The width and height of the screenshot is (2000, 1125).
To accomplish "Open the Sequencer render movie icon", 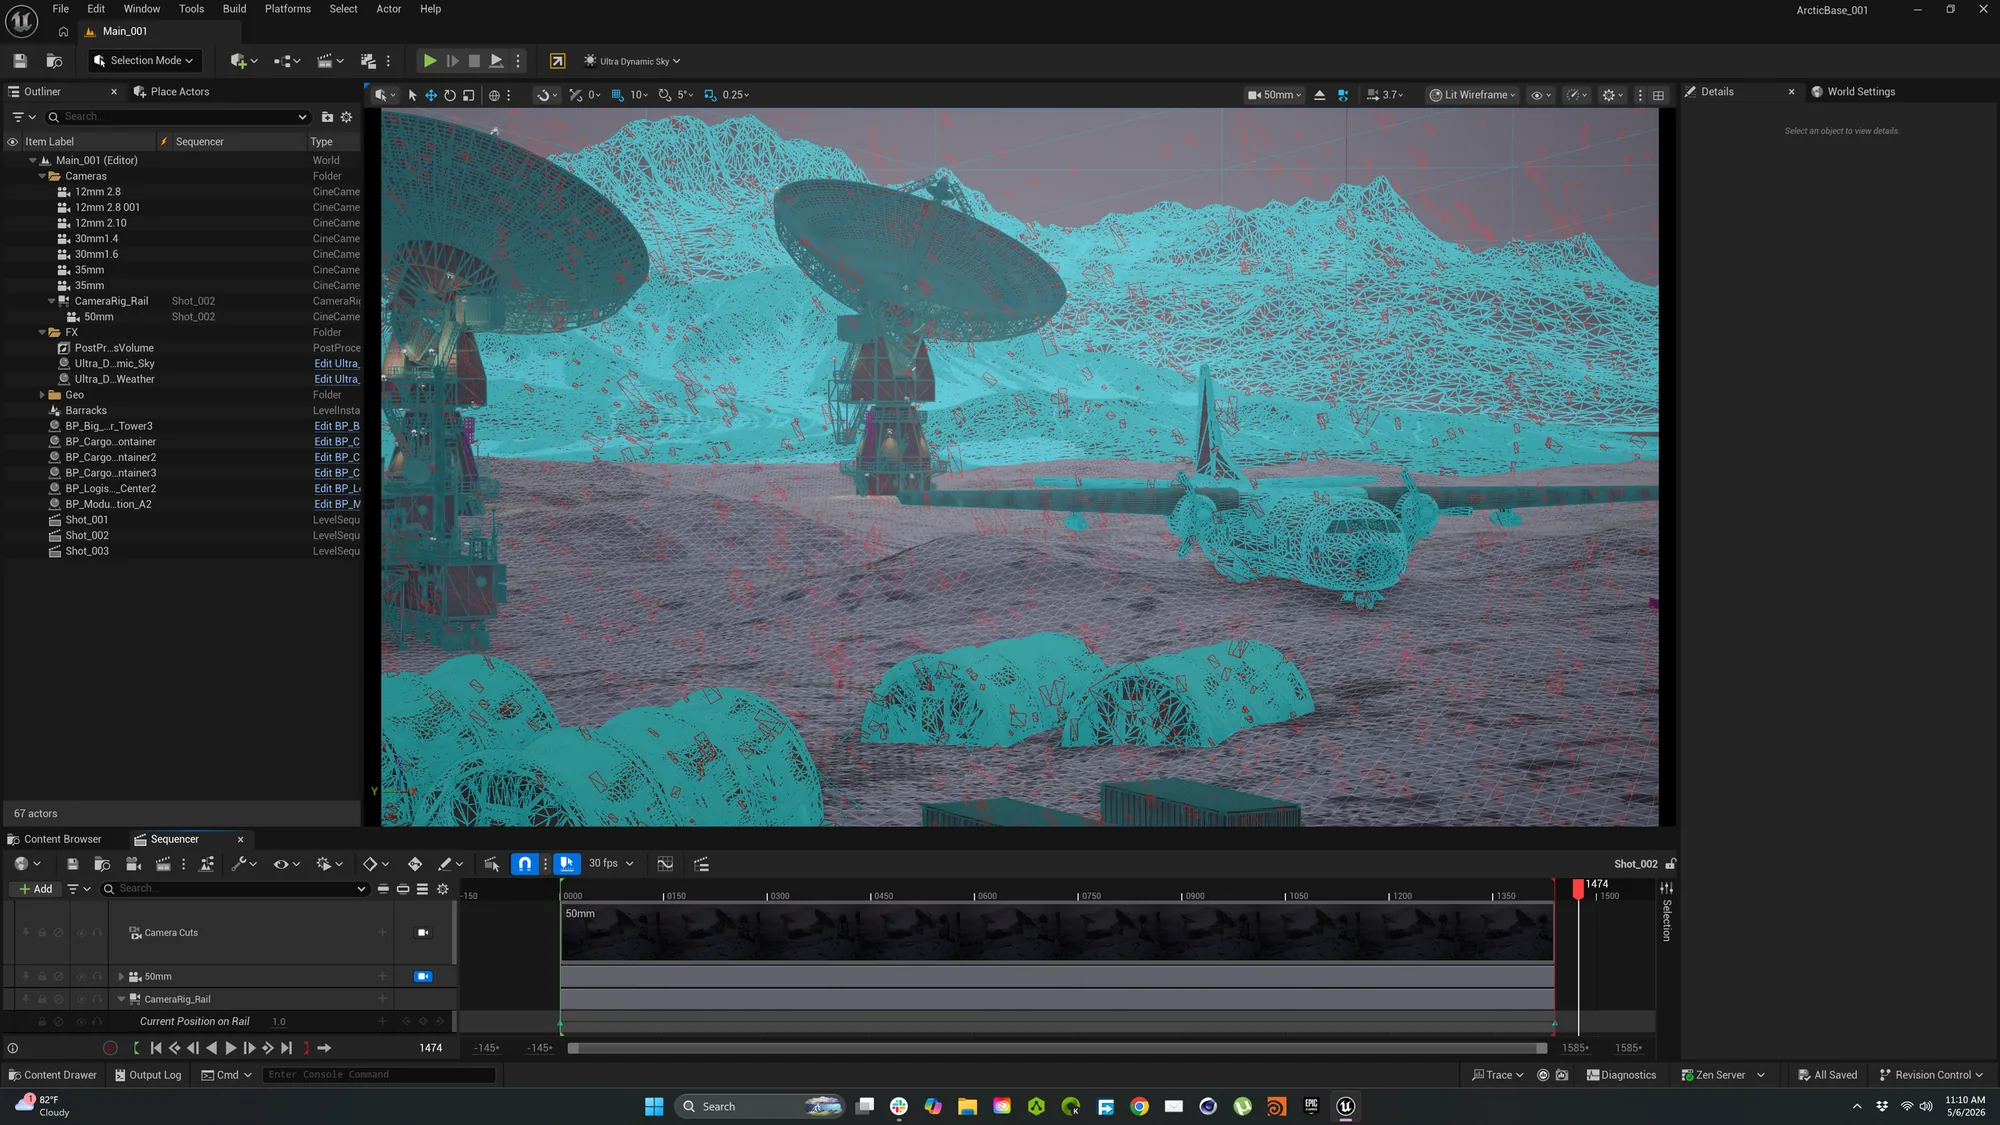I will tap(163, 864).
